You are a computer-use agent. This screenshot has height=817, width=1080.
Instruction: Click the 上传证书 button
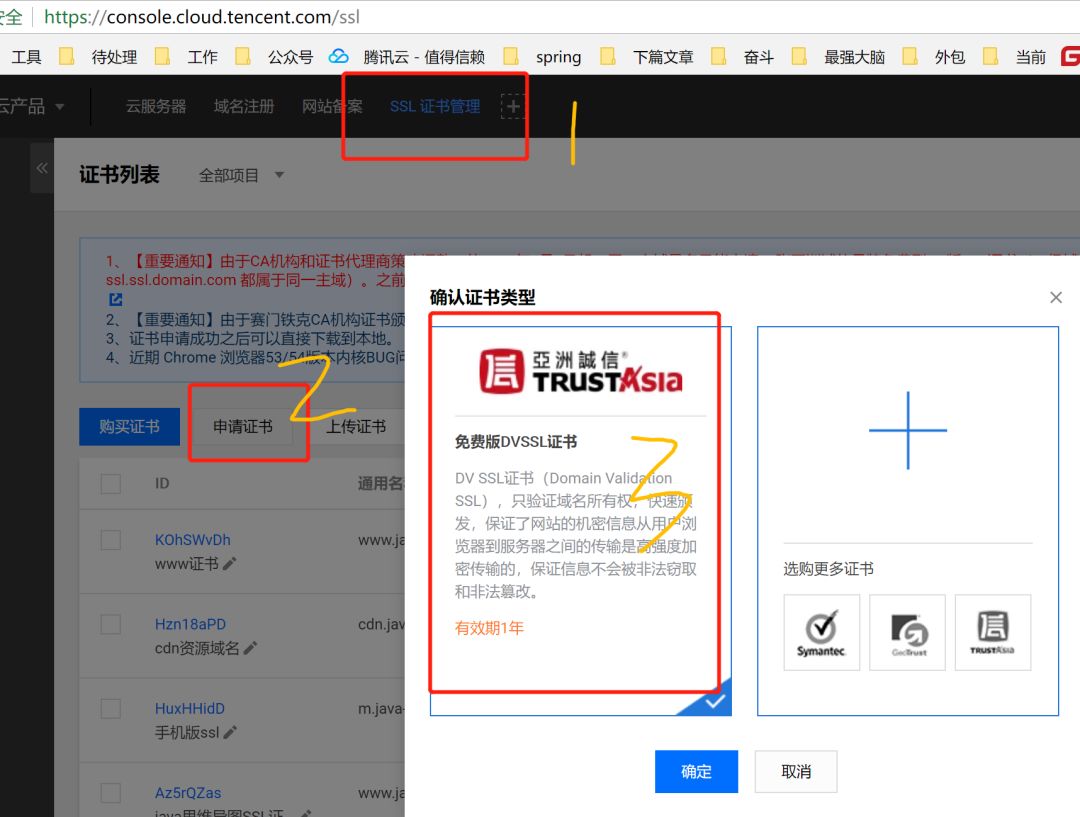355,427
